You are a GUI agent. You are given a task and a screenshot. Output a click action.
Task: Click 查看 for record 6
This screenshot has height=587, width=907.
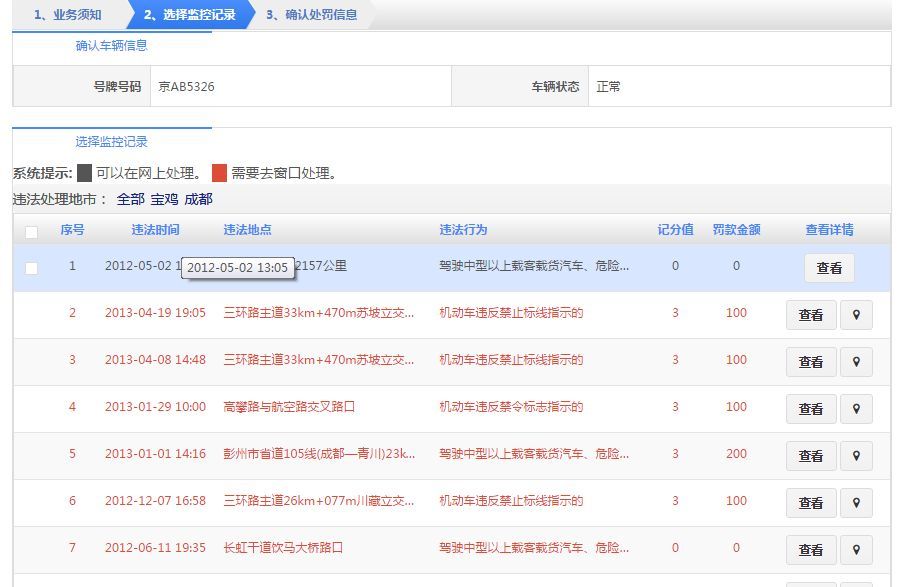pyautogui.click(x=811, y=503)
